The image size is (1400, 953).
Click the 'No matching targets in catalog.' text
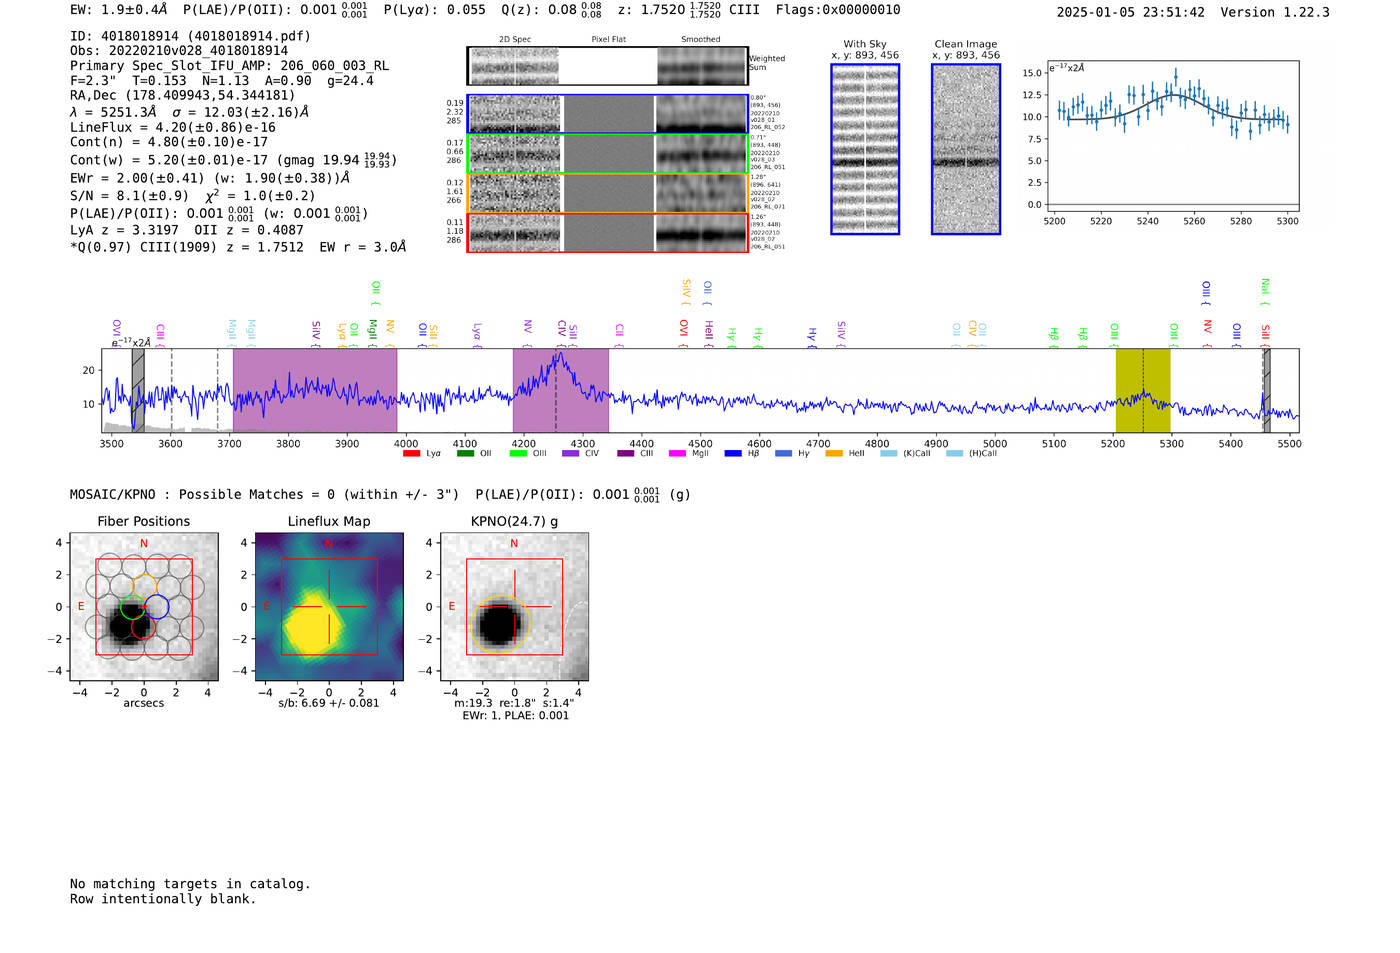pos(190,884)
